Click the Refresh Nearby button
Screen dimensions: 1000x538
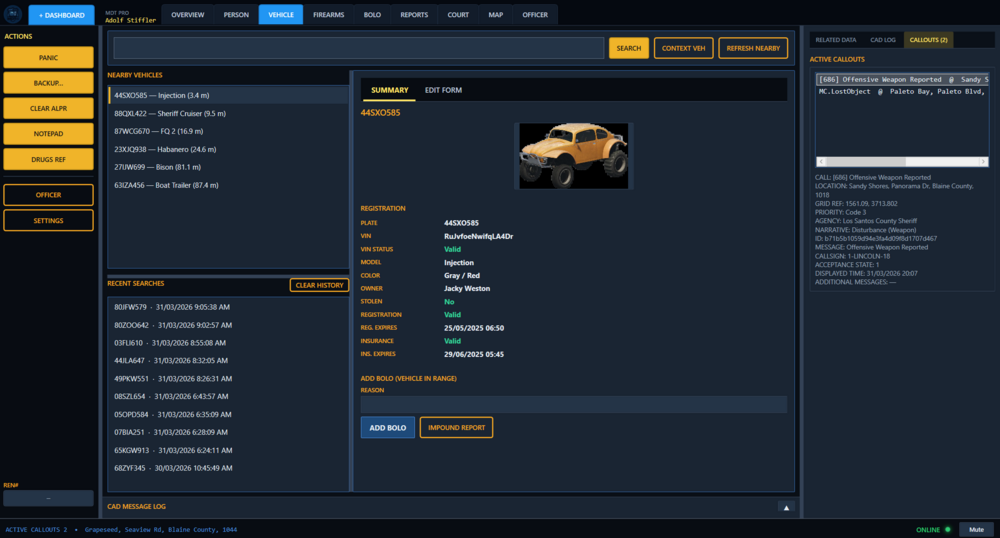pyautogui.click(x=753, y=48)
